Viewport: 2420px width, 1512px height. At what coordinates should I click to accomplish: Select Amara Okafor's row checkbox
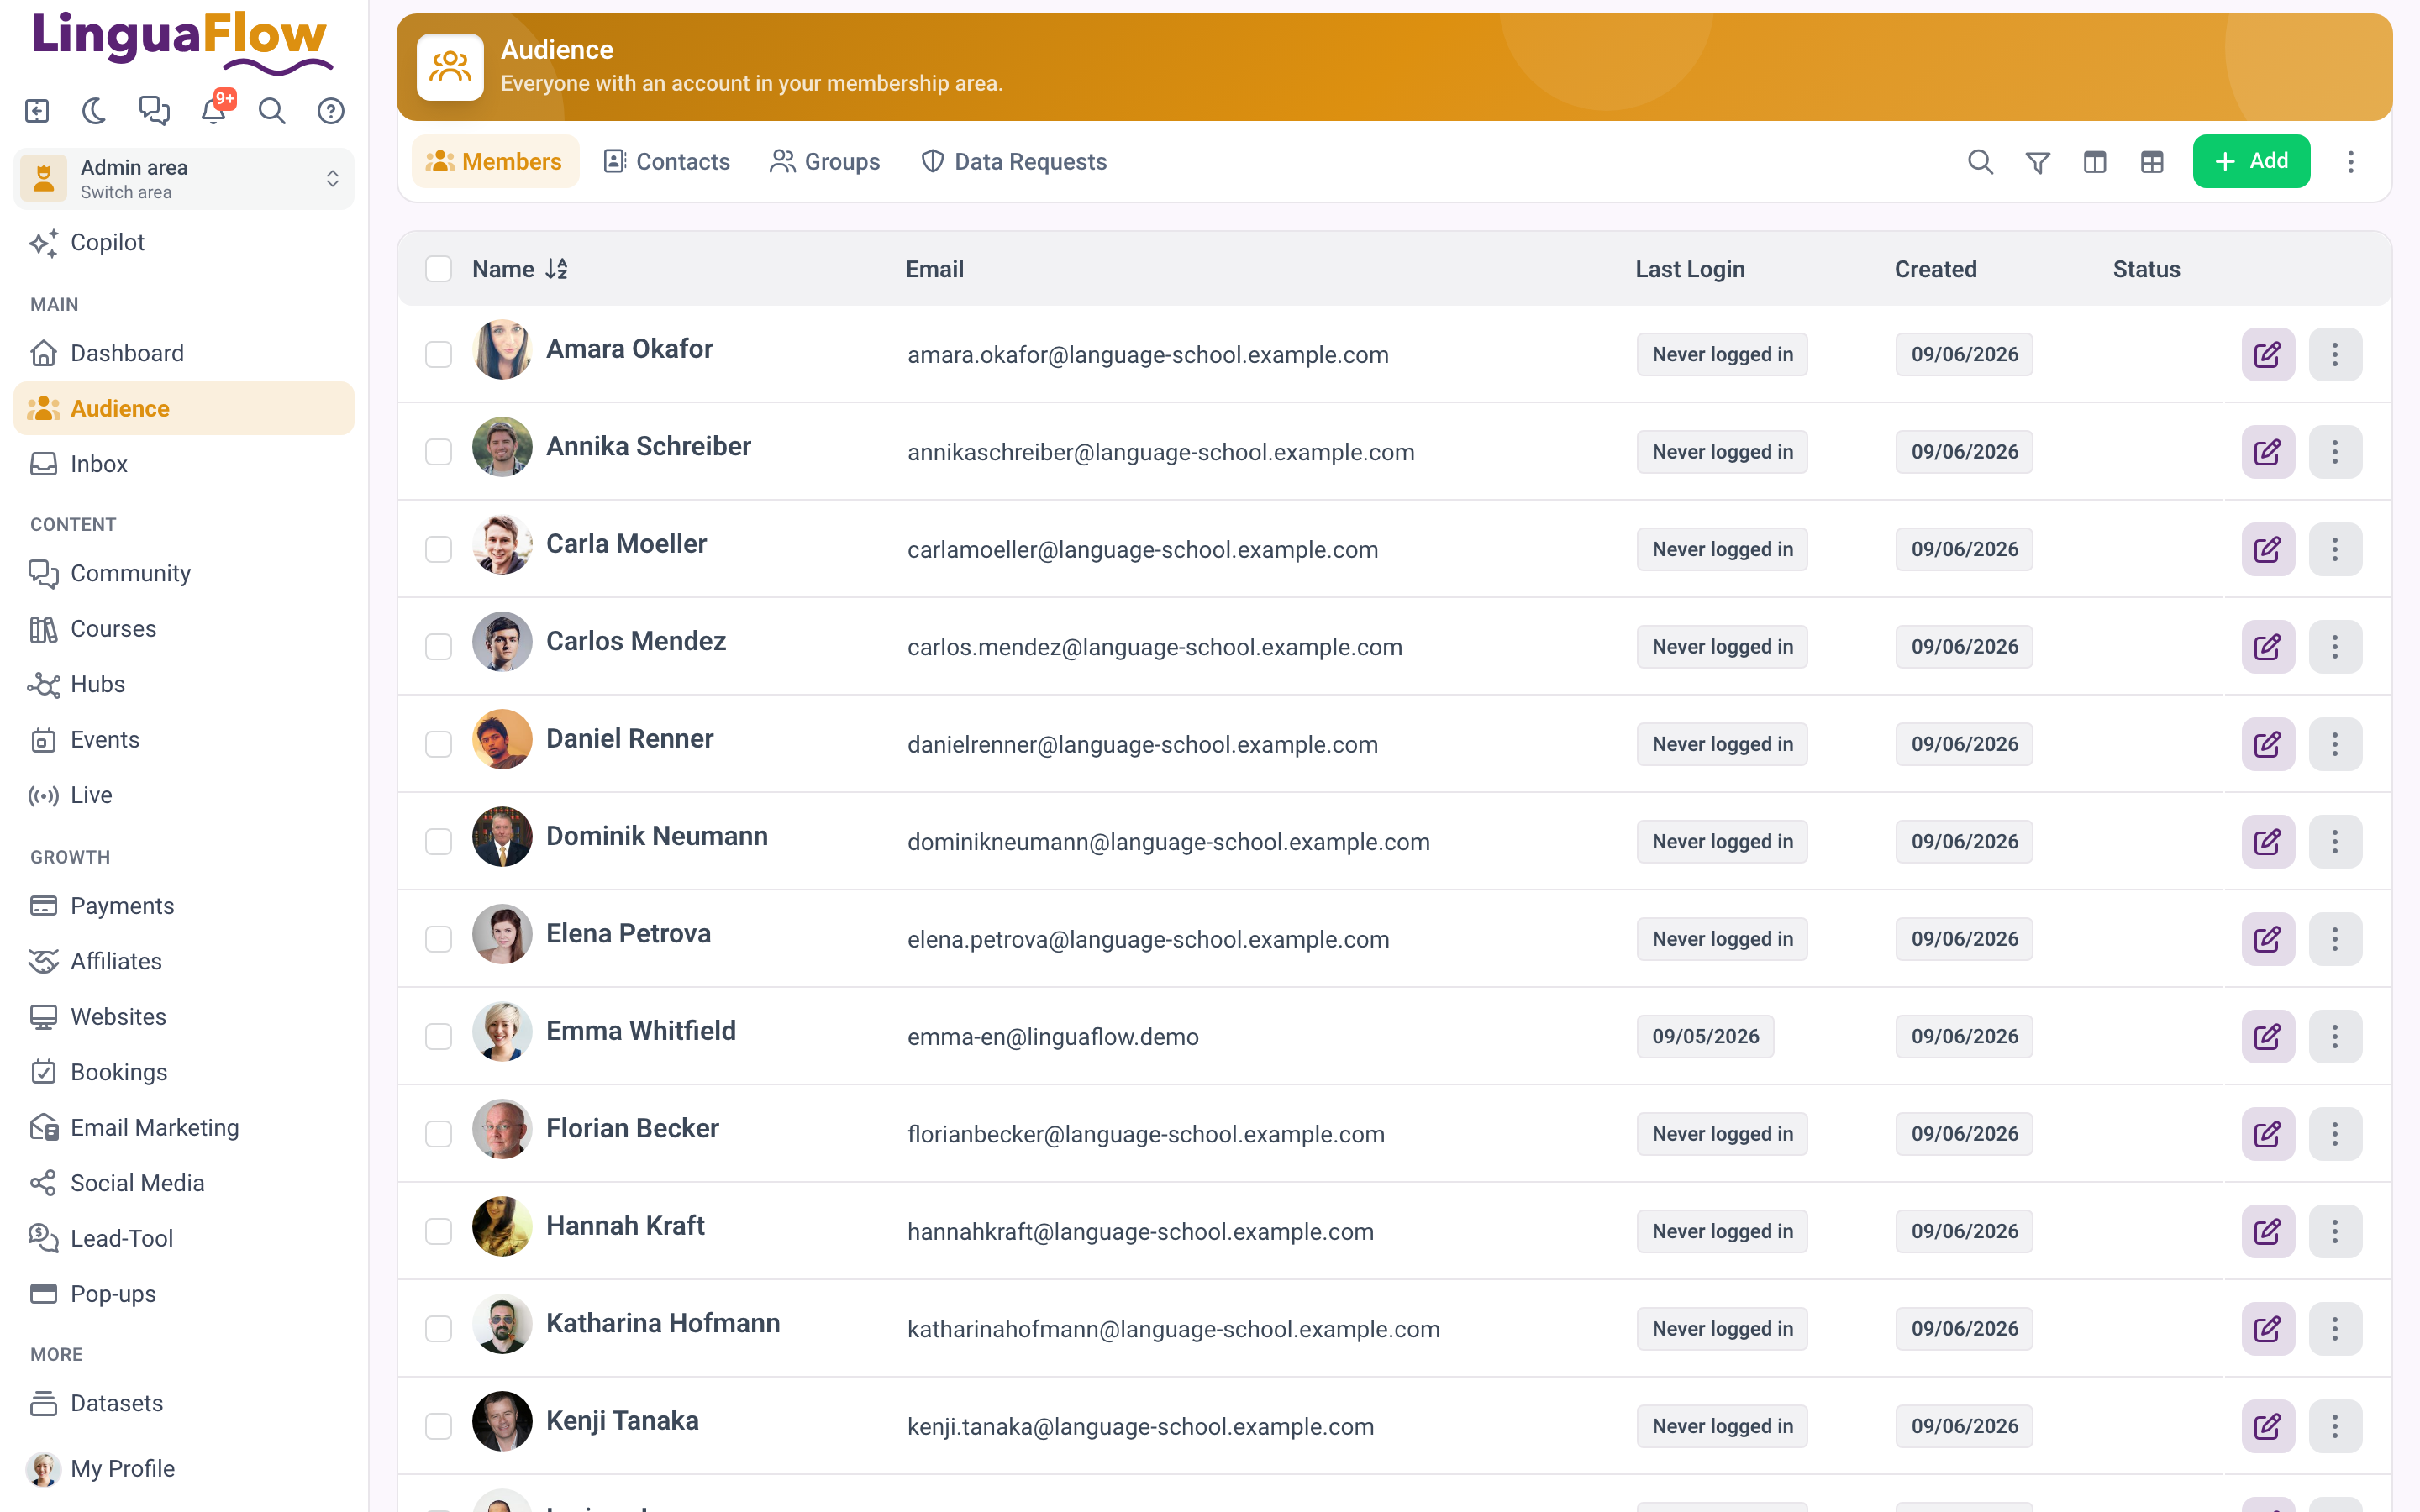(x=439, y=354)
